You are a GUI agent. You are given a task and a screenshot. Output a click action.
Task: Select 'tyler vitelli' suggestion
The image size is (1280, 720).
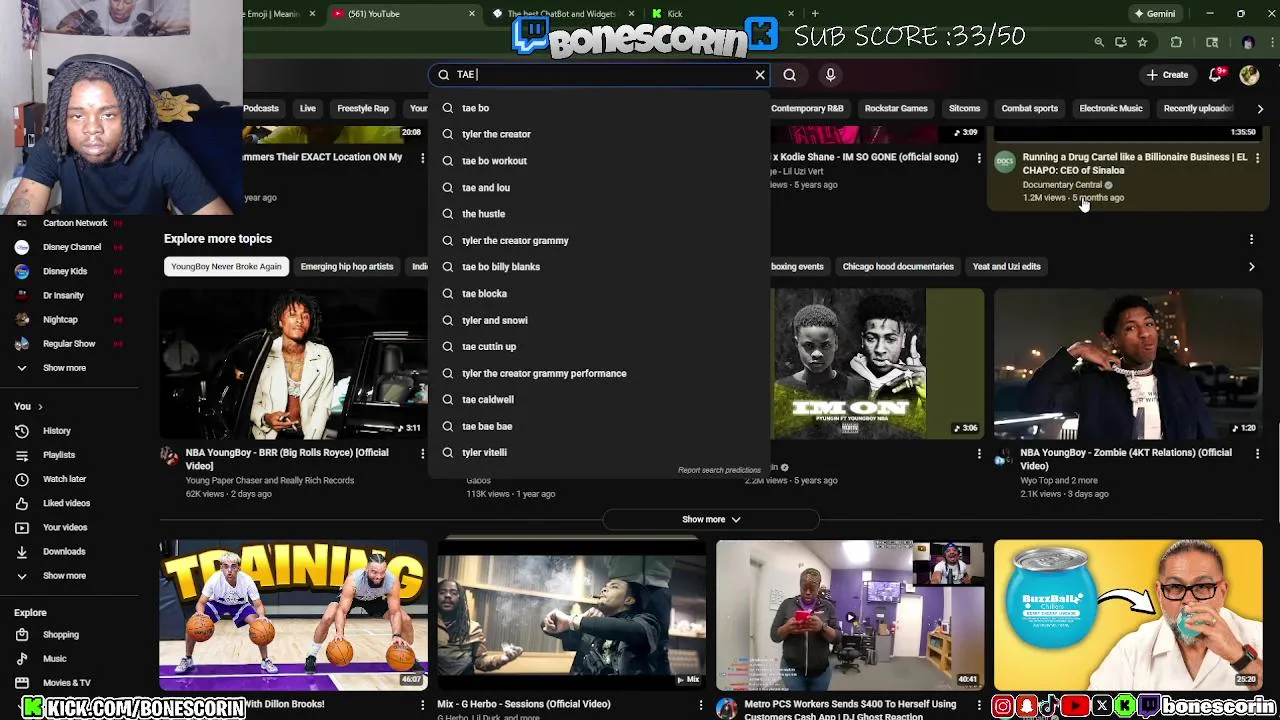click(x=599, y=453)
